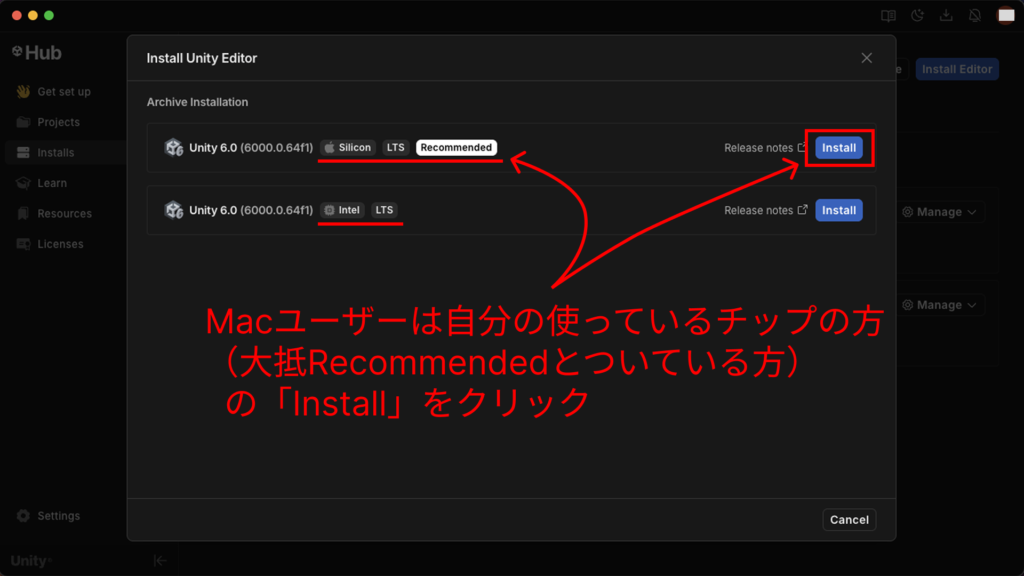Go to Projects in the sidebar

[58, 122]
